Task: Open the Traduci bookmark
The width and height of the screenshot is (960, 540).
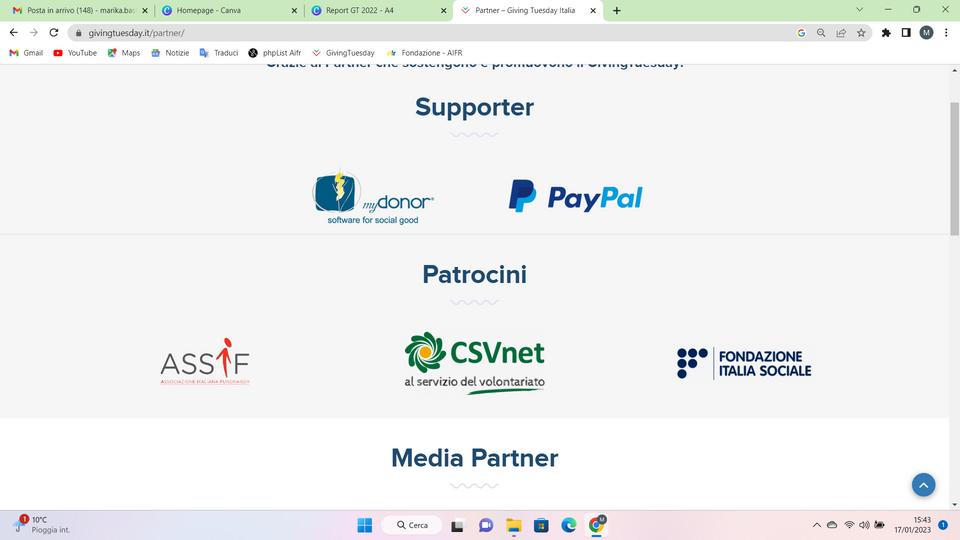Action: tap(219, 53)
